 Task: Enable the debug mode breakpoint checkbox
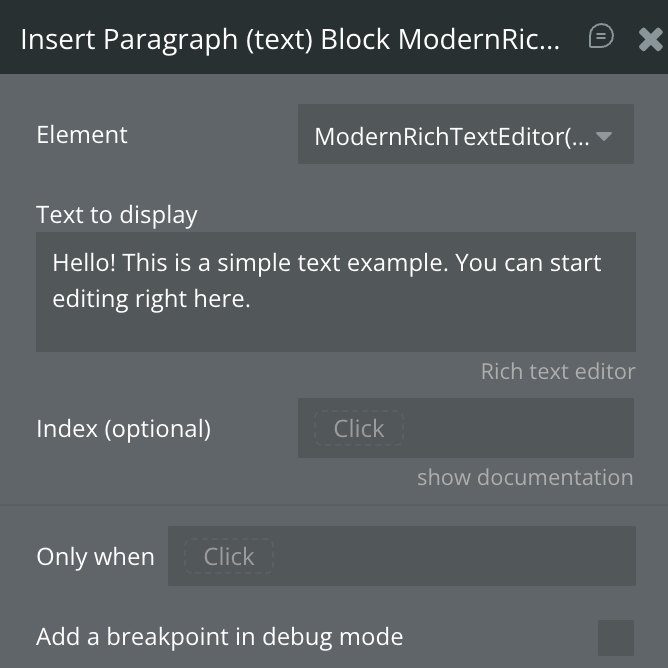click(x=615, y=637)
